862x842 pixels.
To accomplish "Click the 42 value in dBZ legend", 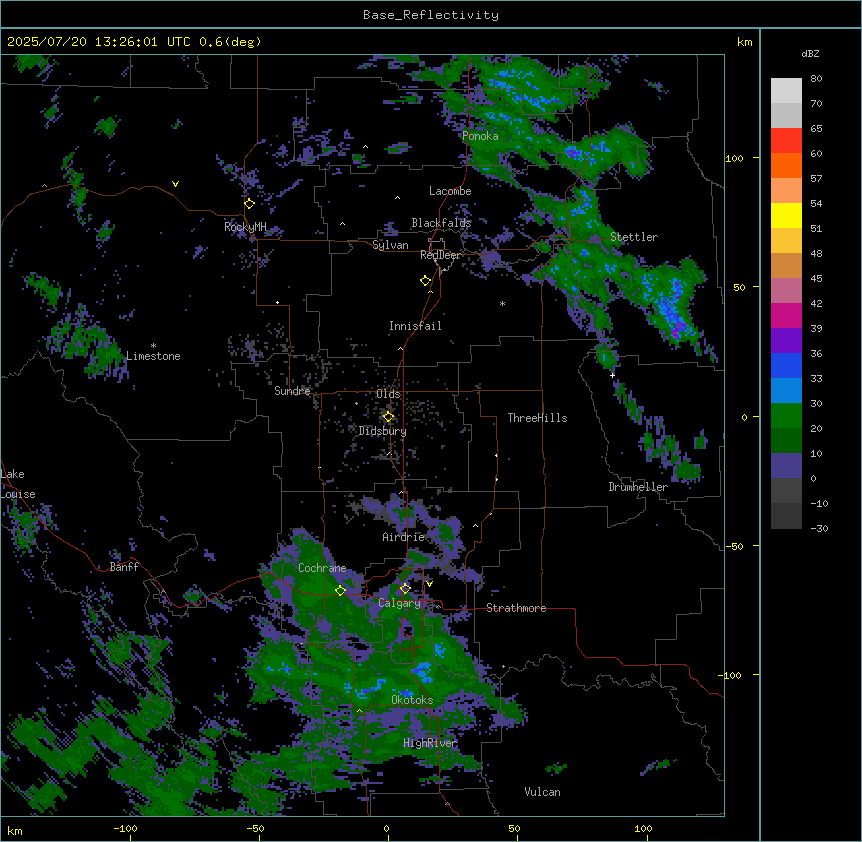I will [816, 303].
